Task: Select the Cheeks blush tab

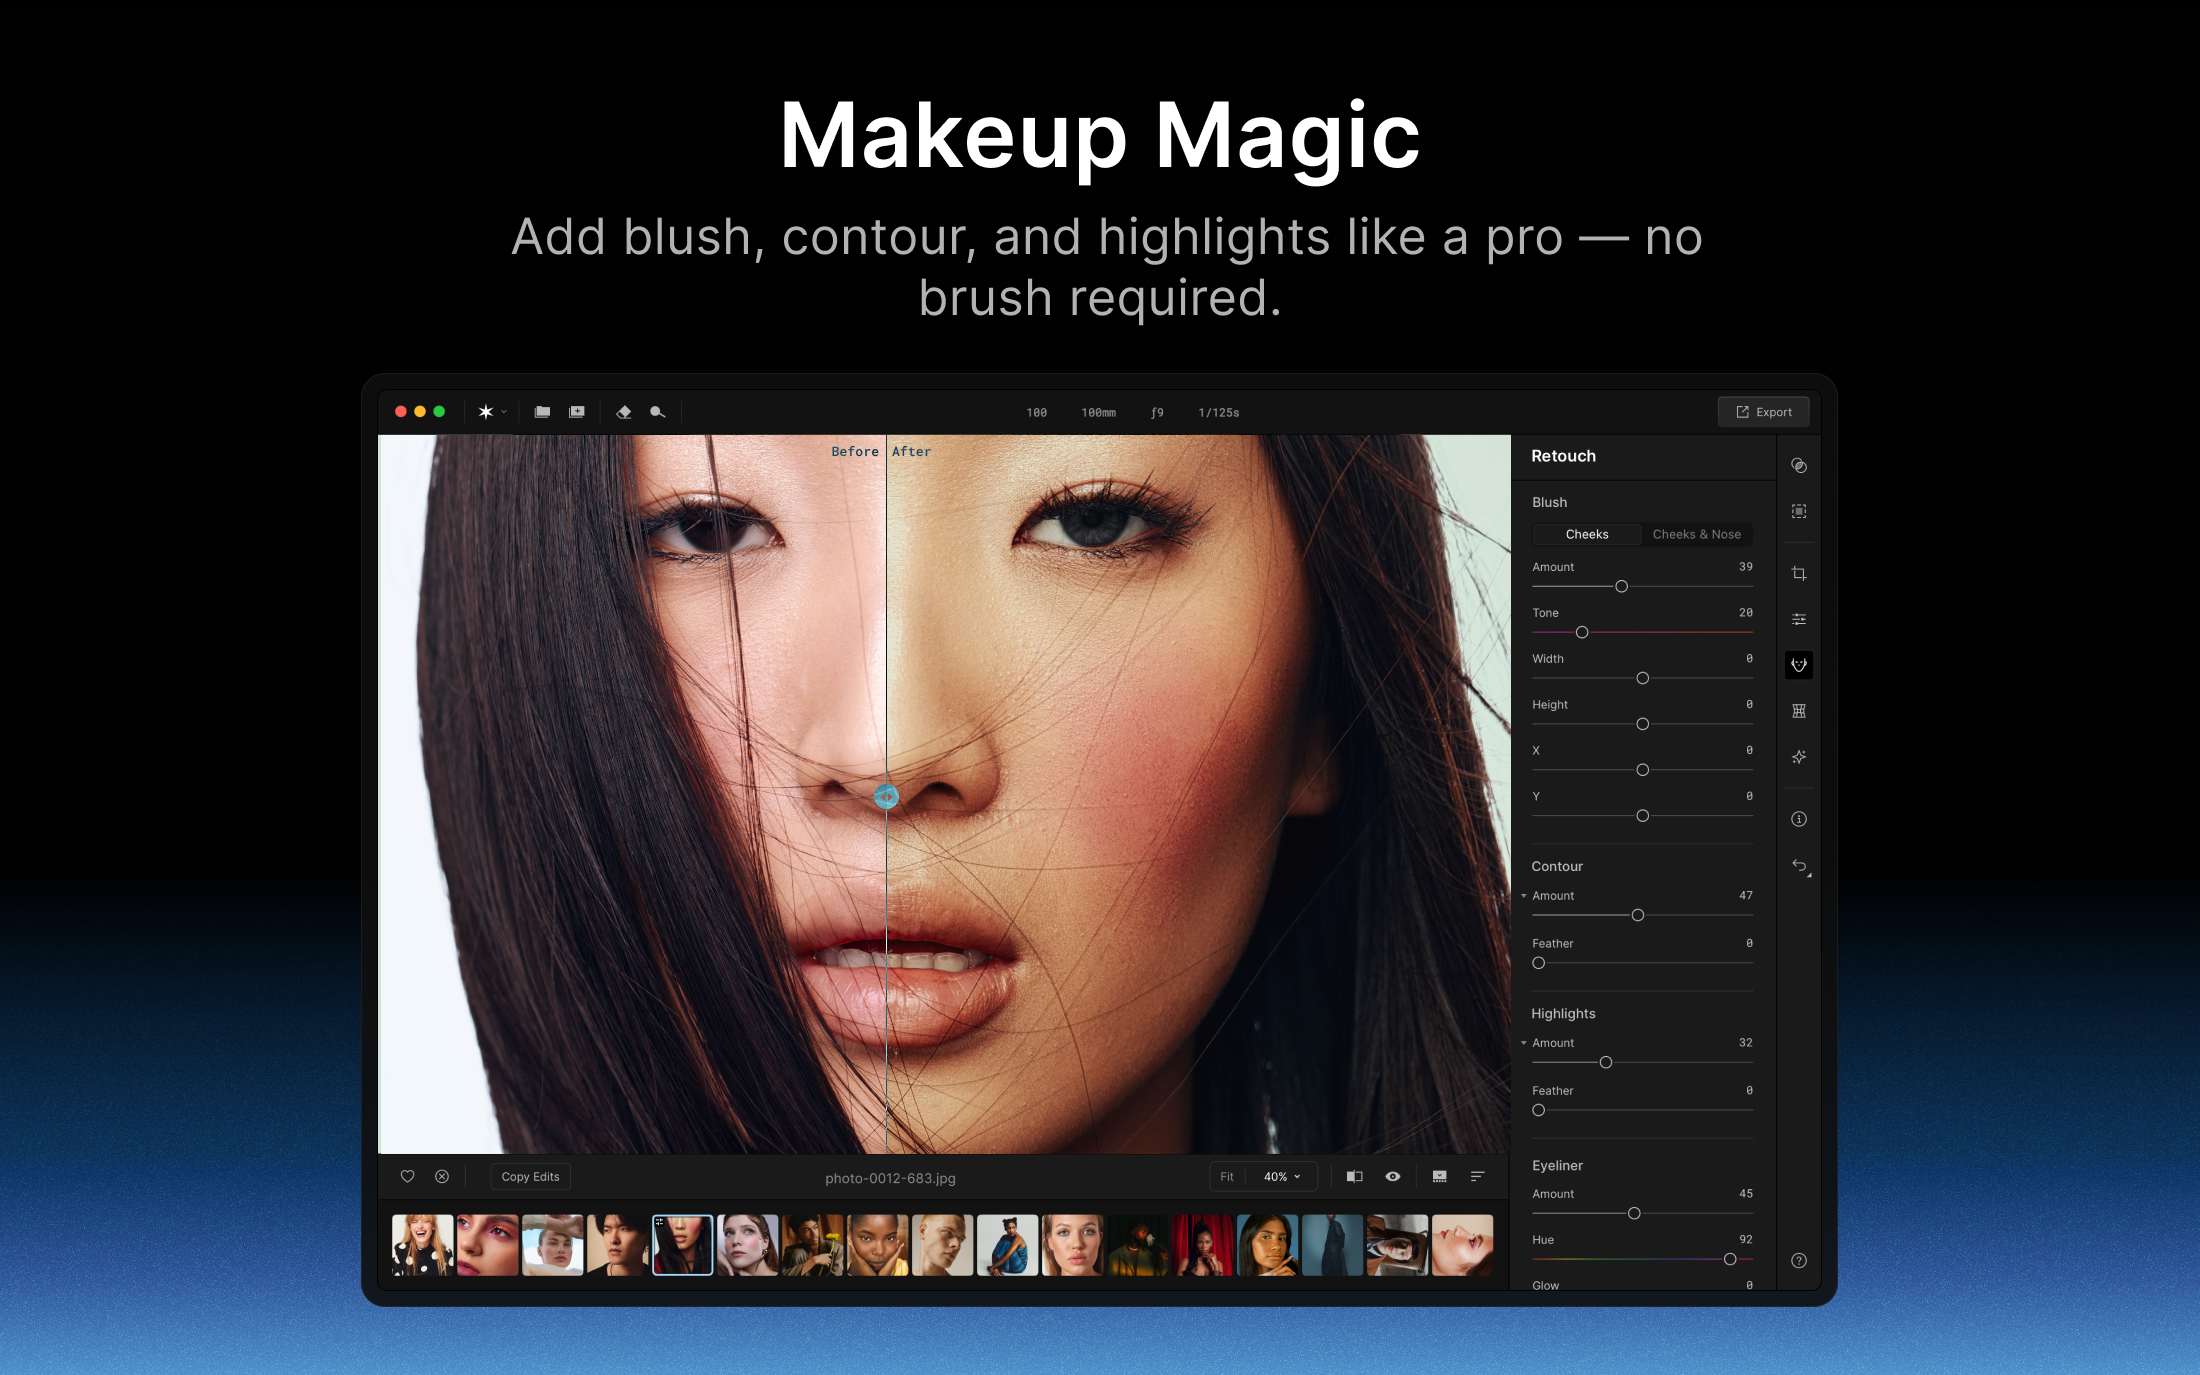Action: [x=1586, y=534]
